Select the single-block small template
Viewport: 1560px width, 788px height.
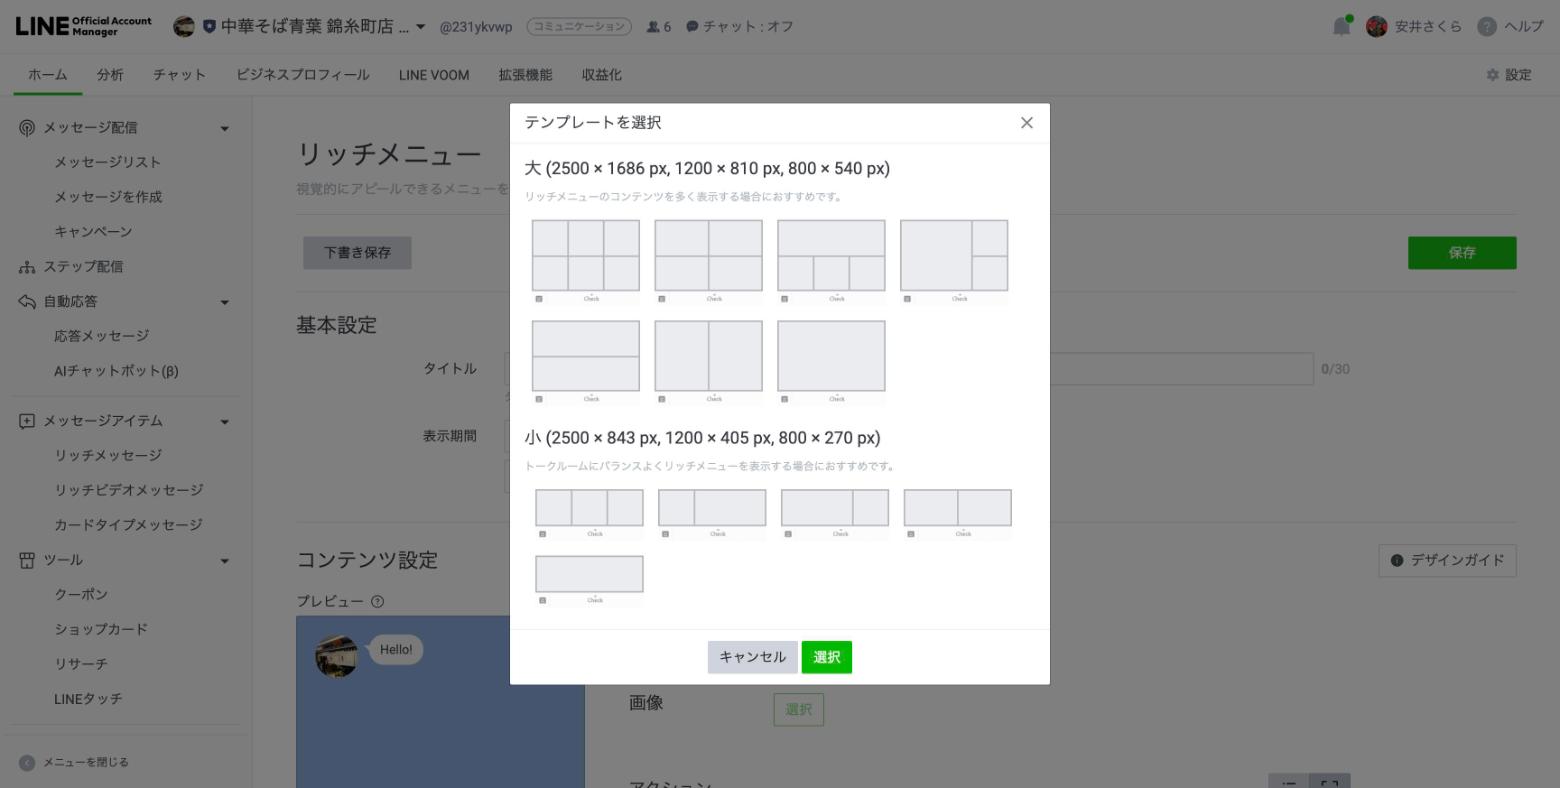(589, 572)
